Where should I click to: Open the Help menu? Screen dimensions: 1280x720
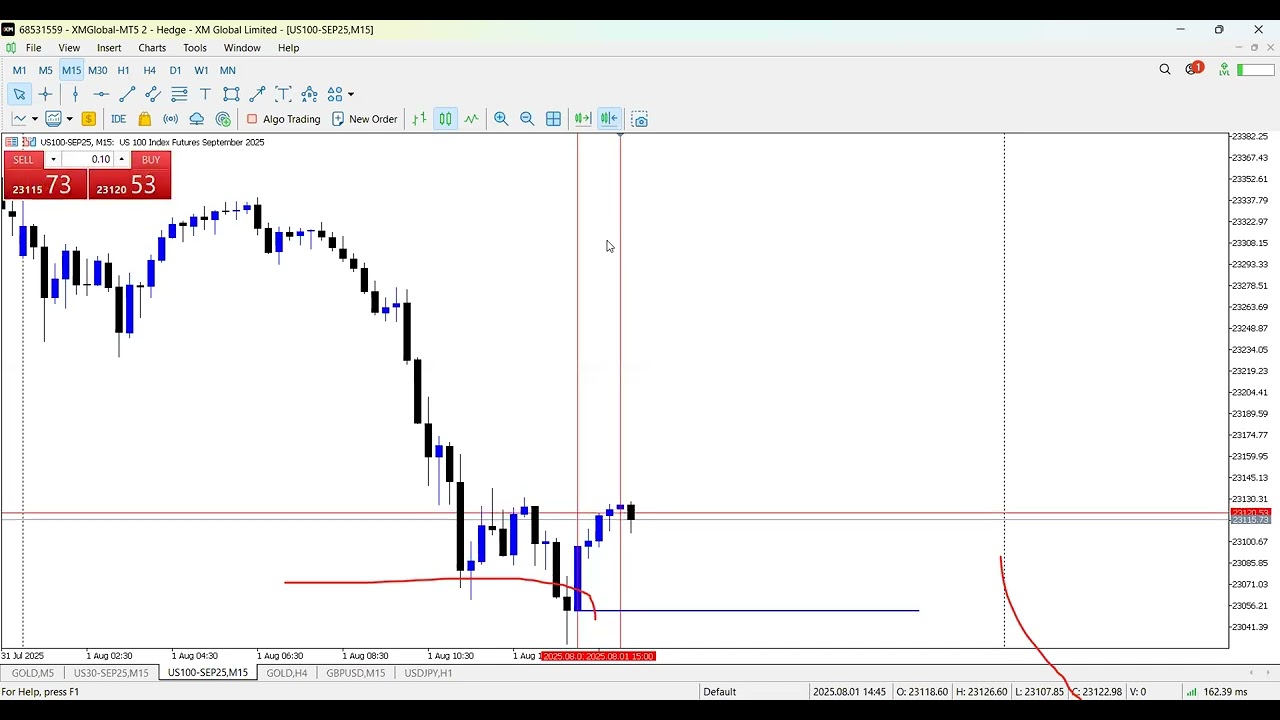[288, 48]
